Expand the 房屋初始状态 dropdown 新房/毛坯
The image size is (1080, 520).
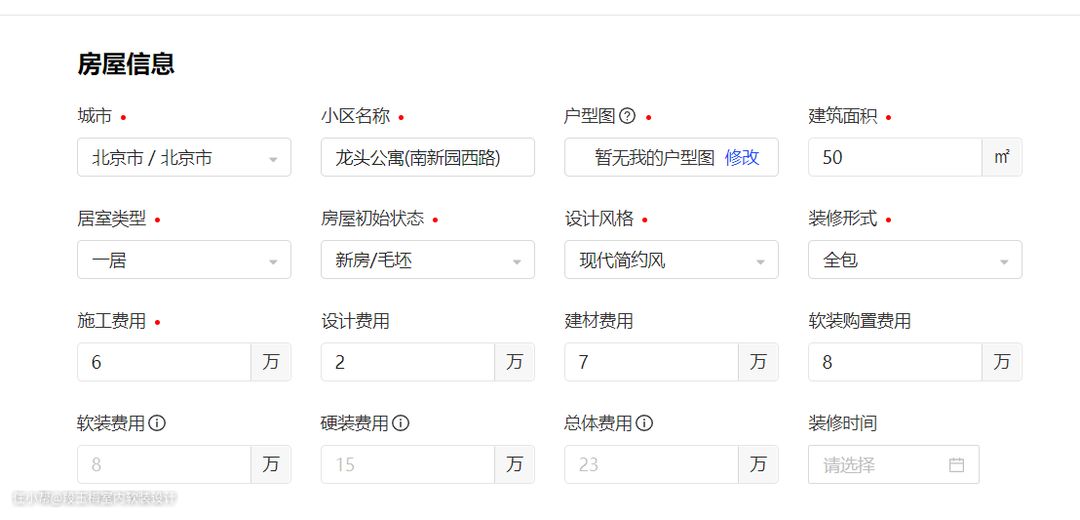(x=428, y=260)
